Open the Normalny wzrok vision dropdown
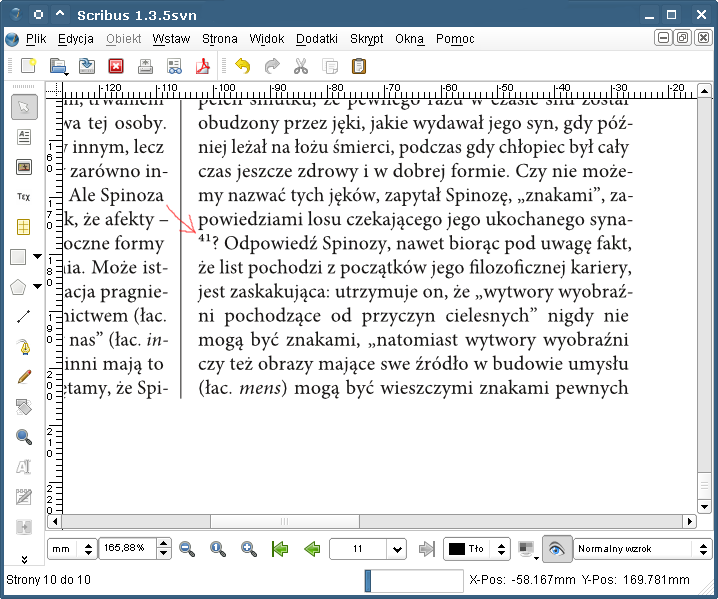The image size is (718, 599). 642,549
